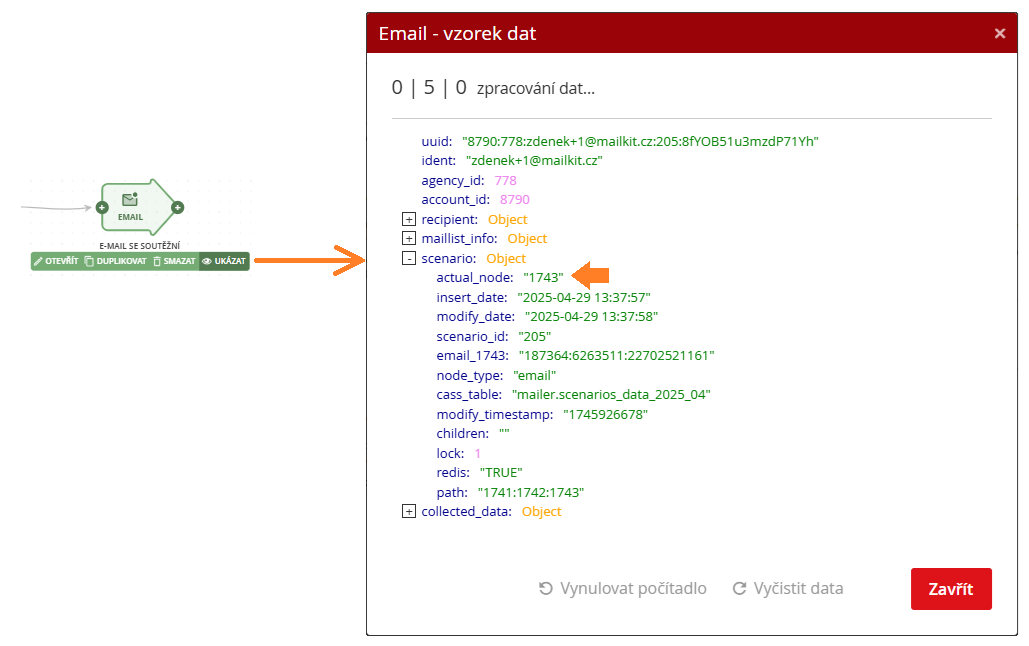Click the recipient Object label
This screenshot has width=1029, height=646.
click(x=507, y=219)
